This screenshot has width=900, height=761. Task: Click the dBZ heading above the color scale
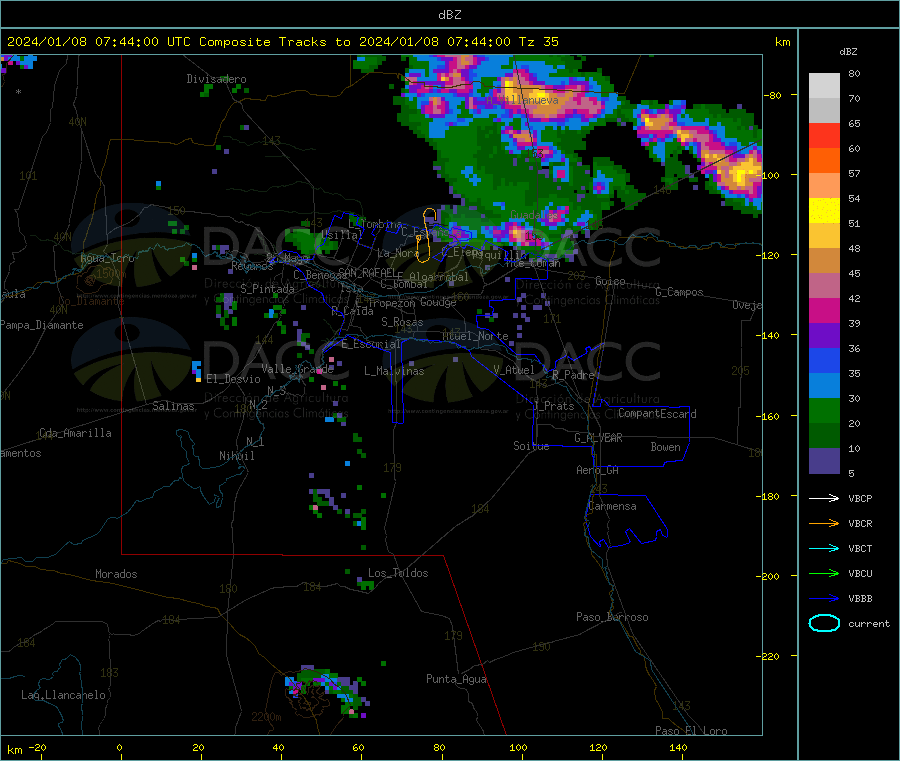(848, 52)
